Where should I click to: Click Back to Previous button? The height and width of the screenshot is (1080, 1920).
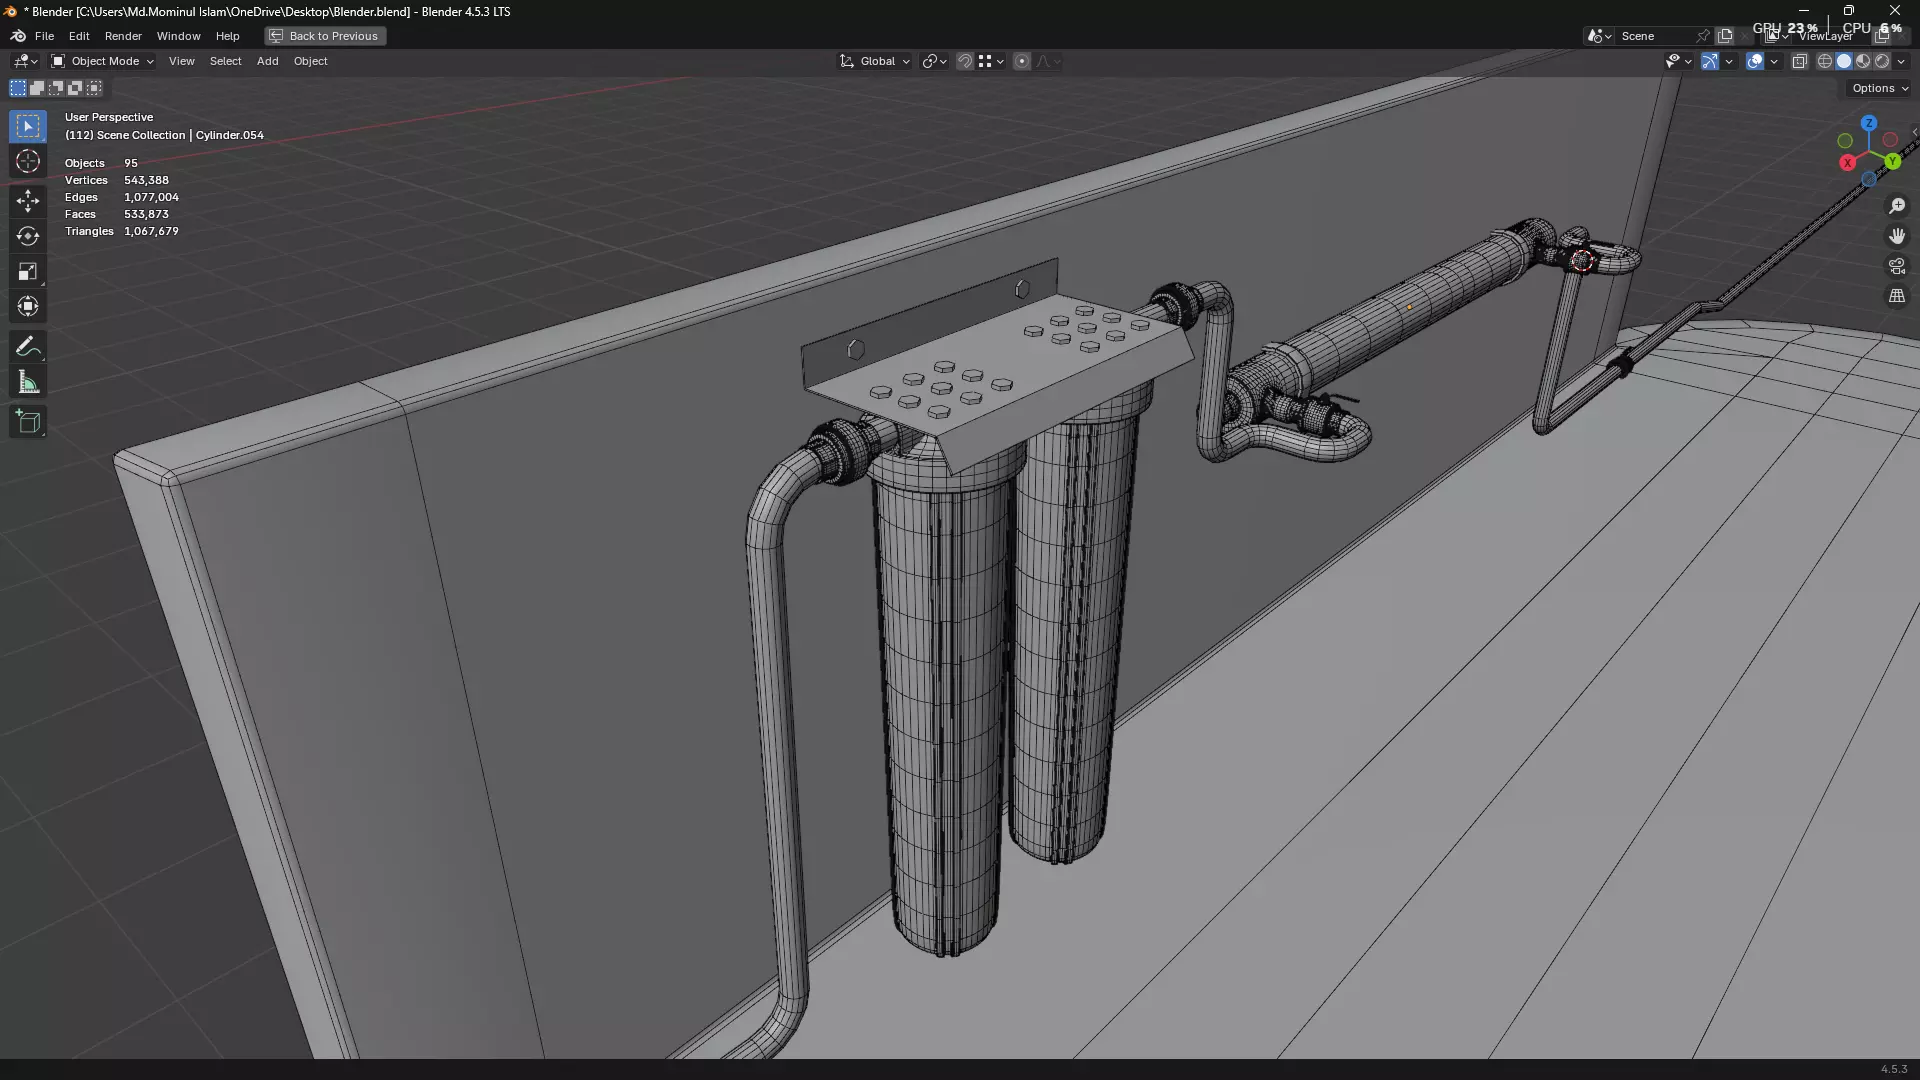click(325, 36)
